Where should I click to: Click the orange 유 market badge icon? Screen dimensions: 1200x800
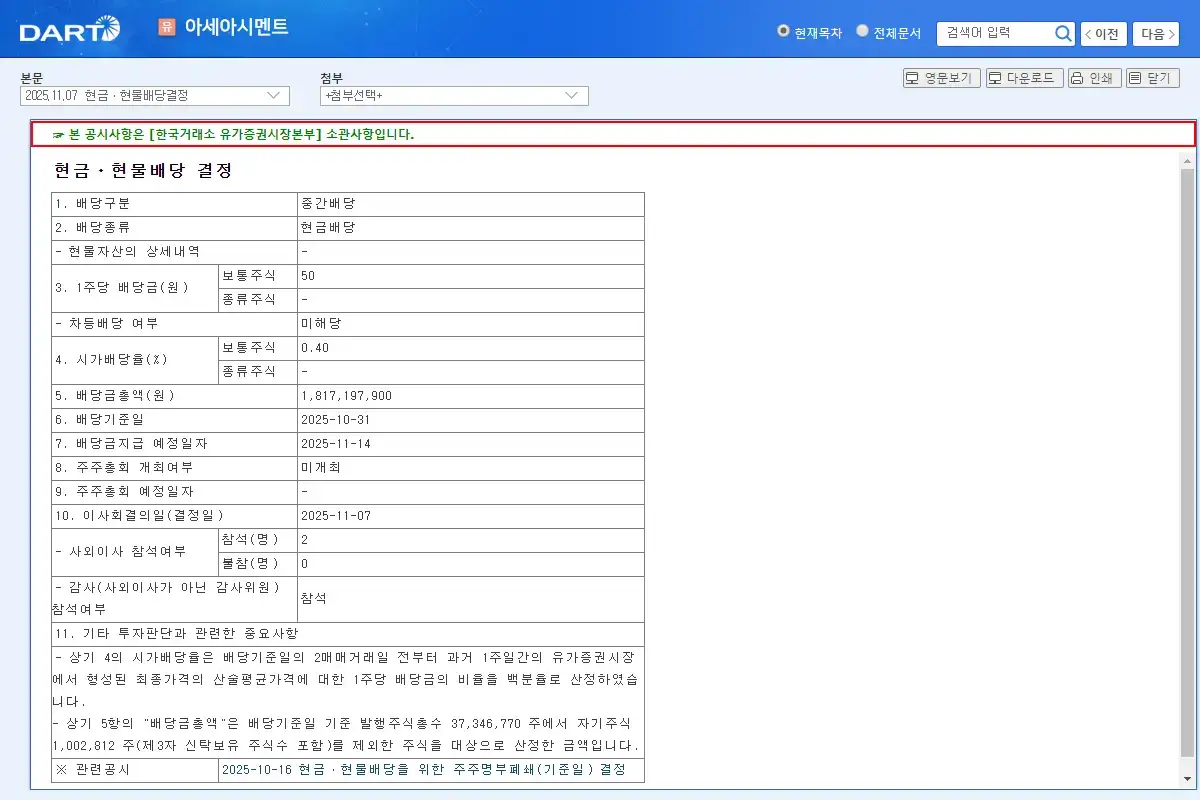click(166, 27)
